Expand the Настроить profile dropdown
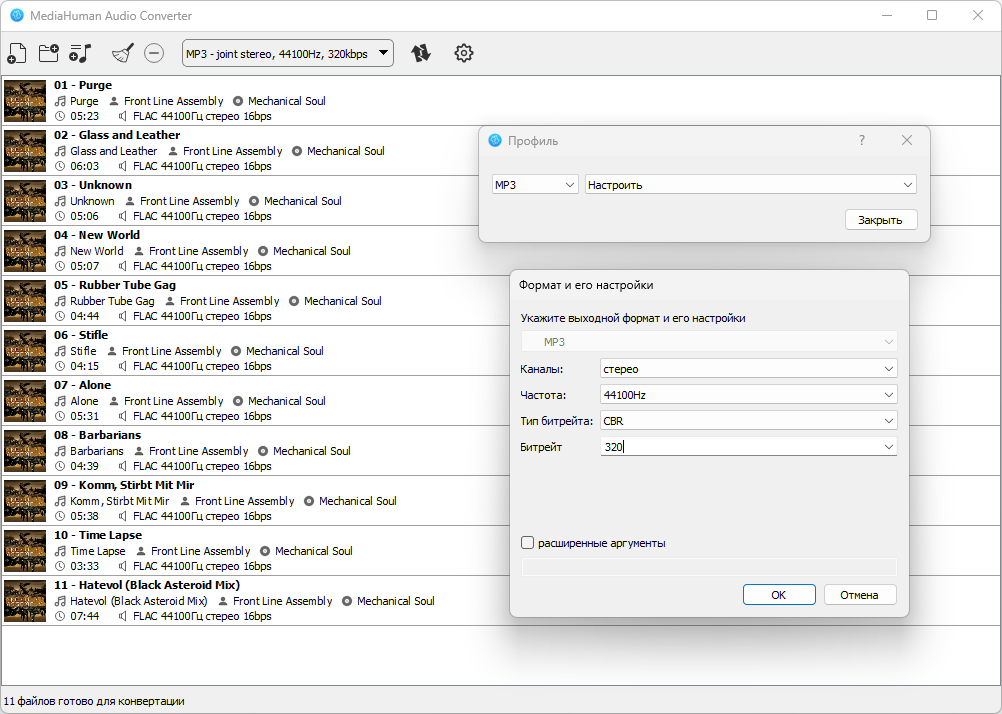The width and height of the screenshot is (1002, 714). (x=750, y=185)
